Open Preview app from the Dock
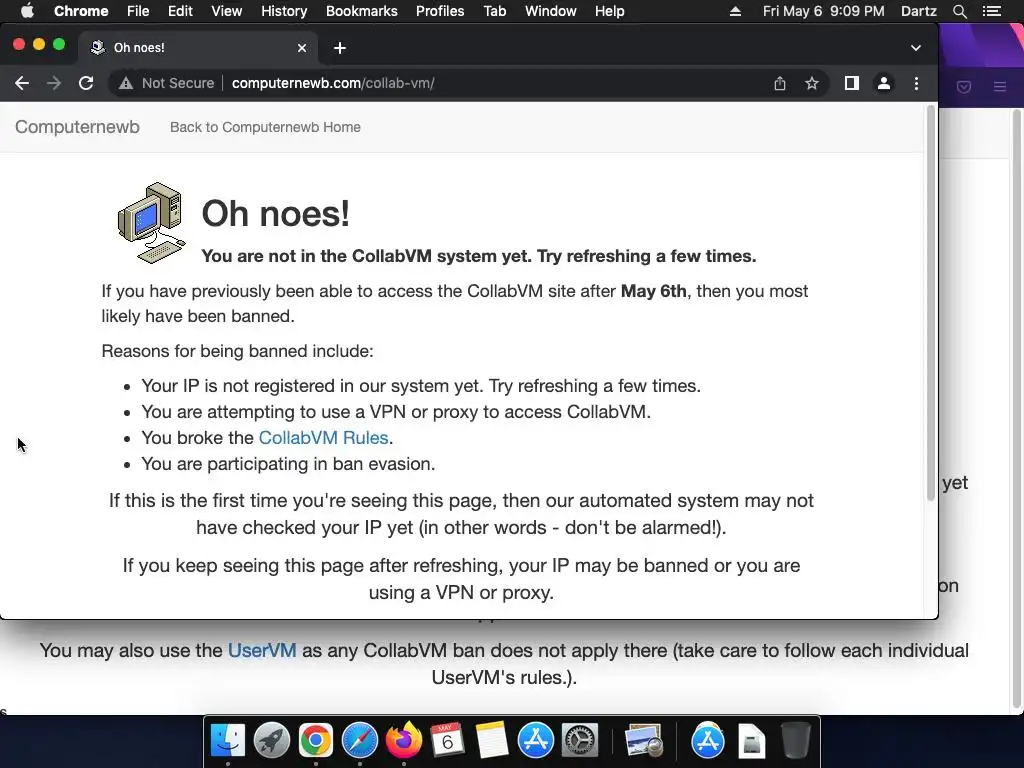This screenshot has height=768, width=1024. [x=644, y=741]
